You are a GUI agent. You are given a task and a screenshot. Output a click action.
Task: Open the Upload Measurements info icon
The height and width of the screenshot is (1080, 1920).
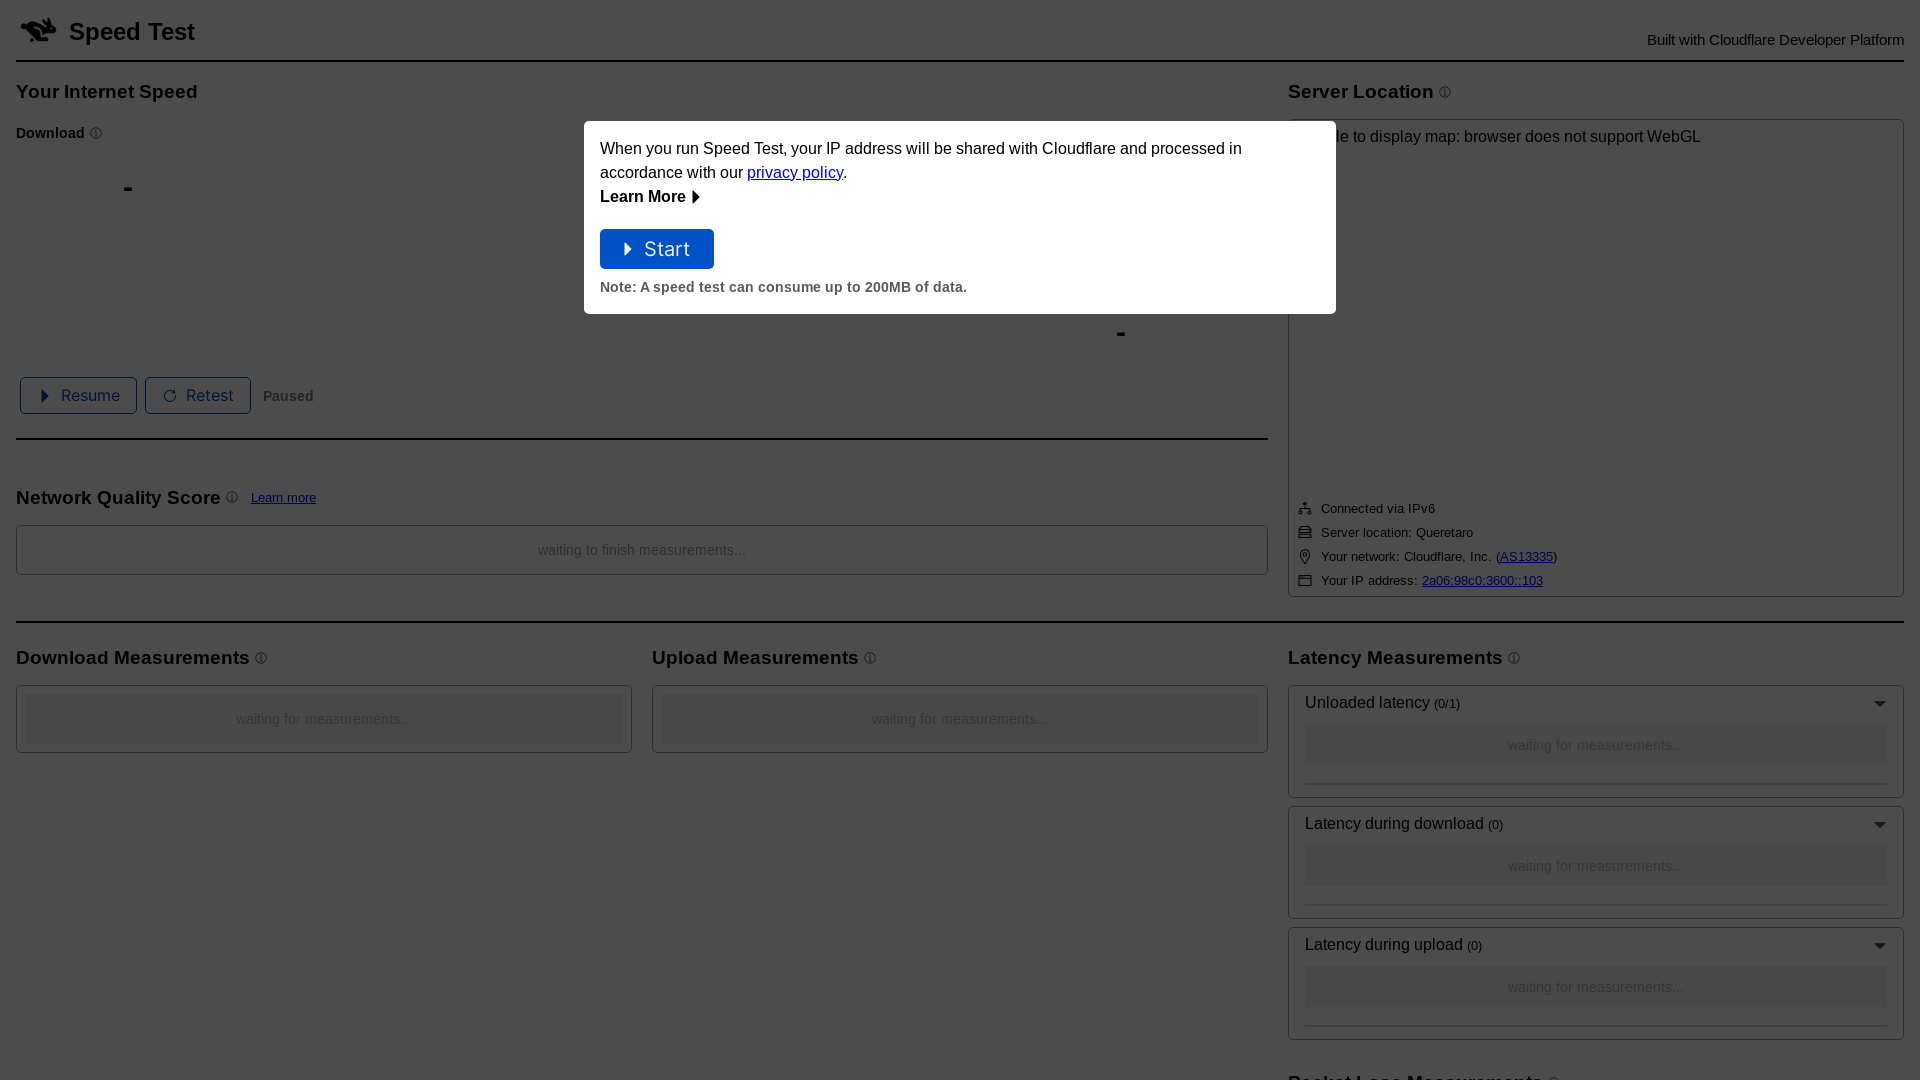(870, 658)
